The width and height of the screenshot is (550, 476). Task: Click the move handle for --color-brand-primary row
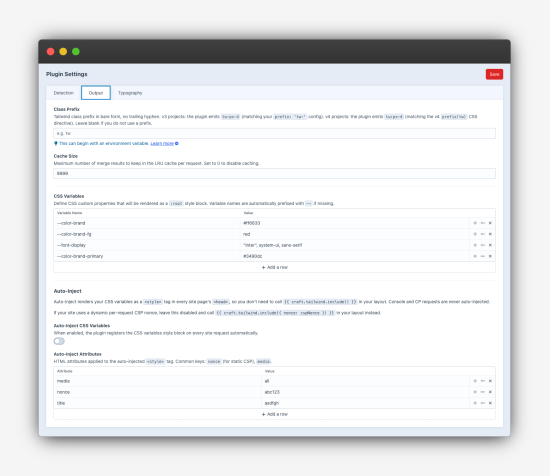(x=475, y=256)
